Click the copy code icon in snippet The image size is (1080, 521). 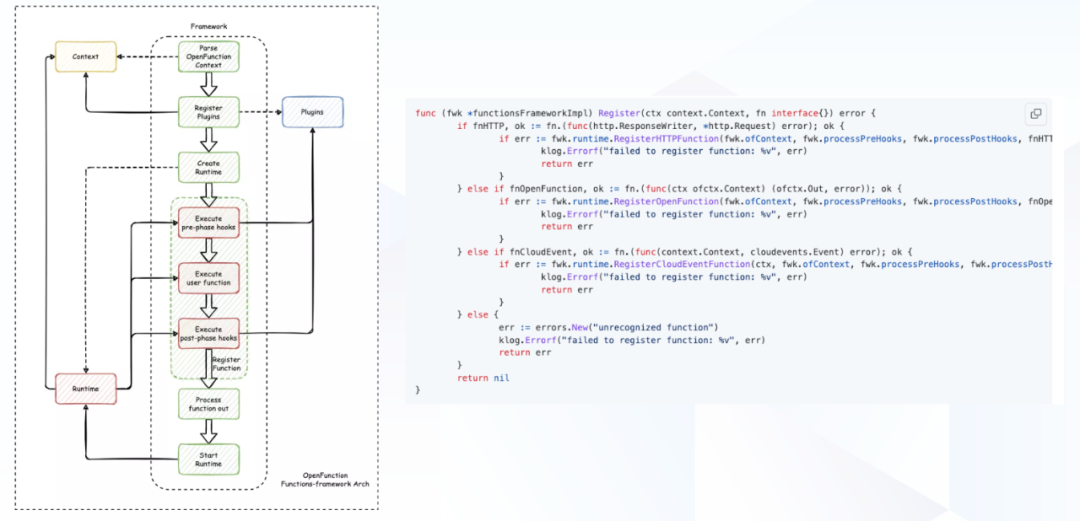pyautogui.click(x=1035, y=114)
